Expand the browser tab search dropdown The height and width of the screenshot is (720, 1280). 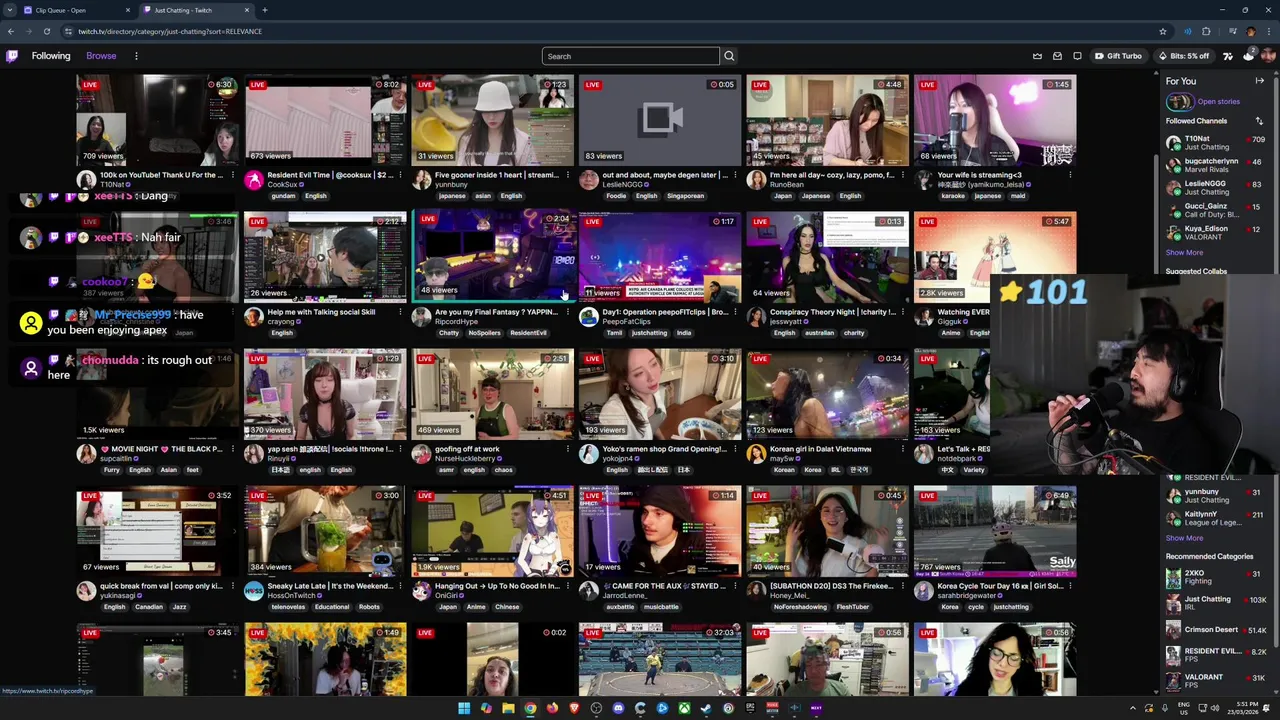[9, 10]
